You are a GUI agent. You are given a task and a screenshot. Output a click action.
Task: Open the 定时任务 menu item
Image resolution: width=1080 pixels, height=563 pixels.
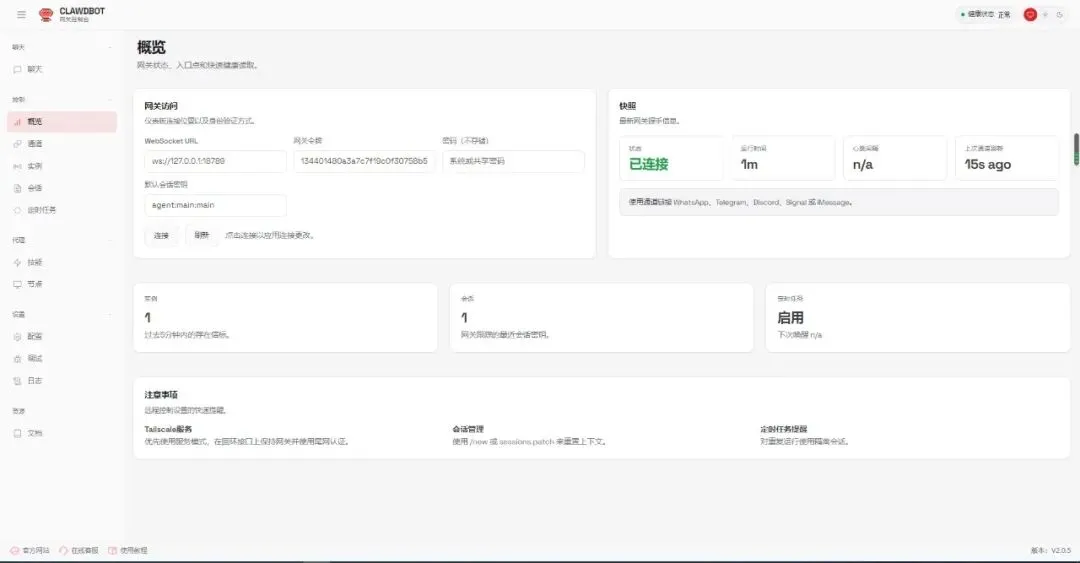tap(62, 210)
